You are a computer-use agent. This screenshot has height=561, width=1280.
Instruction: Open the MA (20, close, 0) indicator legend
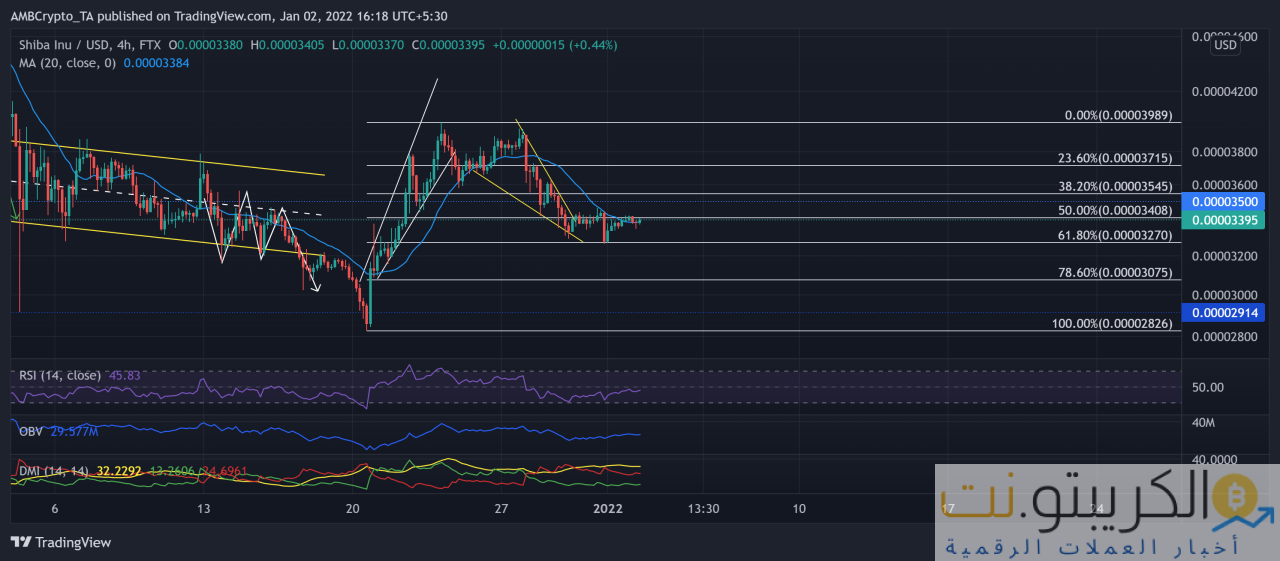(x=64, y=62)
